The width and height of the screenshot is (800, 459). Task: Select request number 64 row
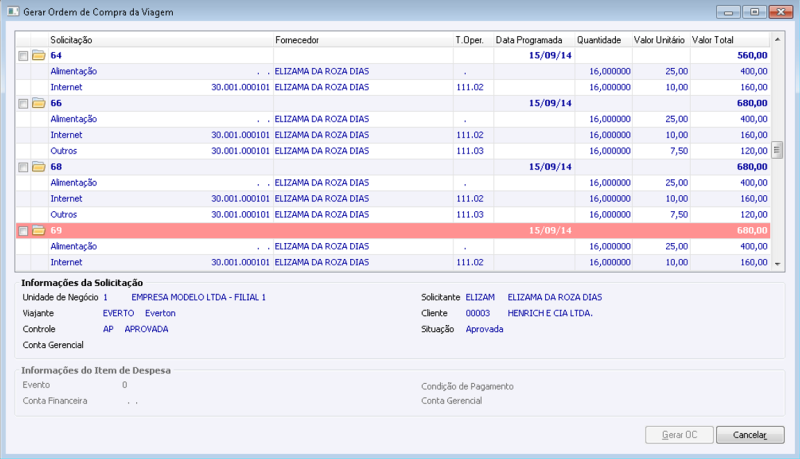[x=393, y=55]
